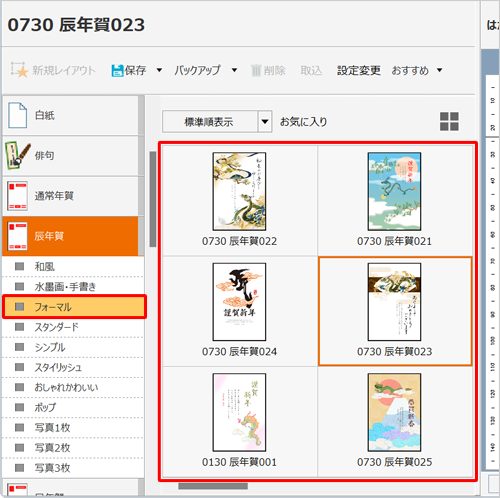The image size is (500, 498).
Task: Click the 0730 辰年賀022 caption text
Action: [239, 241]
